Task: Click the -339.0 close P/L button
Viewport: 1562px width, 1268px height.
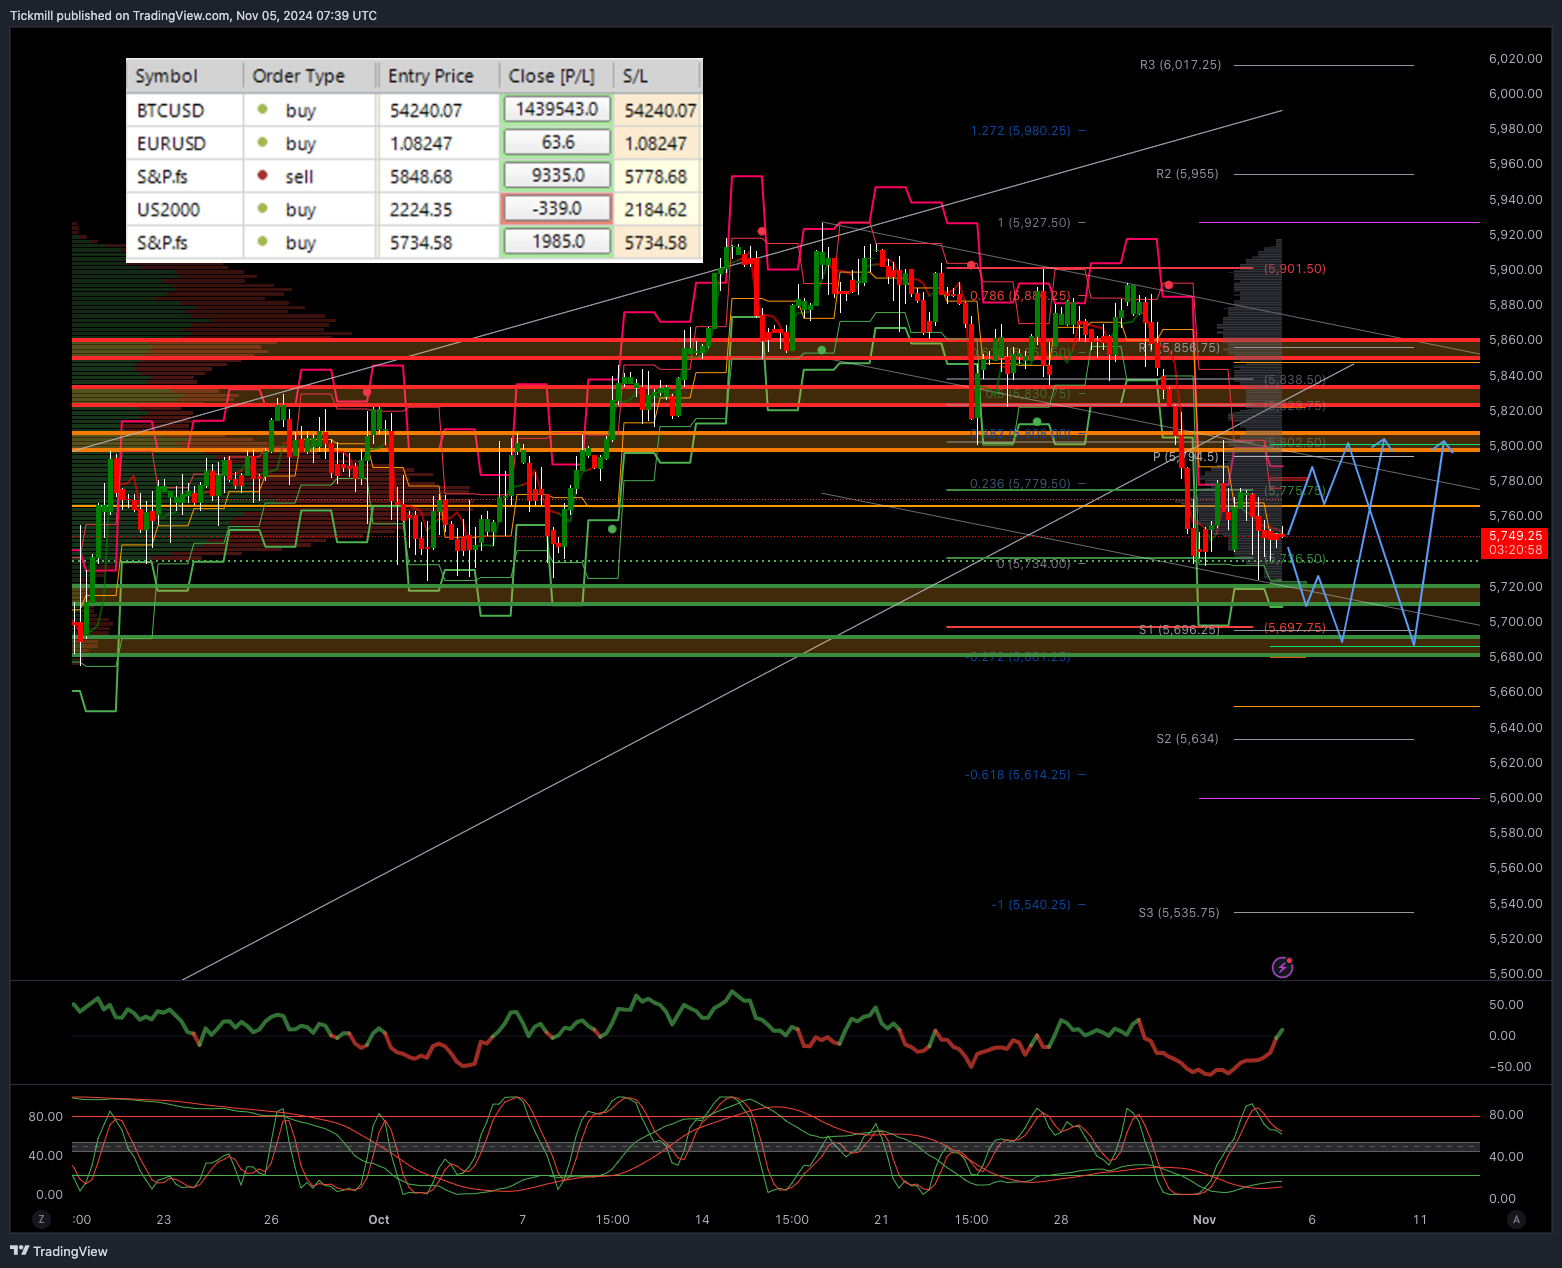Action: [557, 208]
